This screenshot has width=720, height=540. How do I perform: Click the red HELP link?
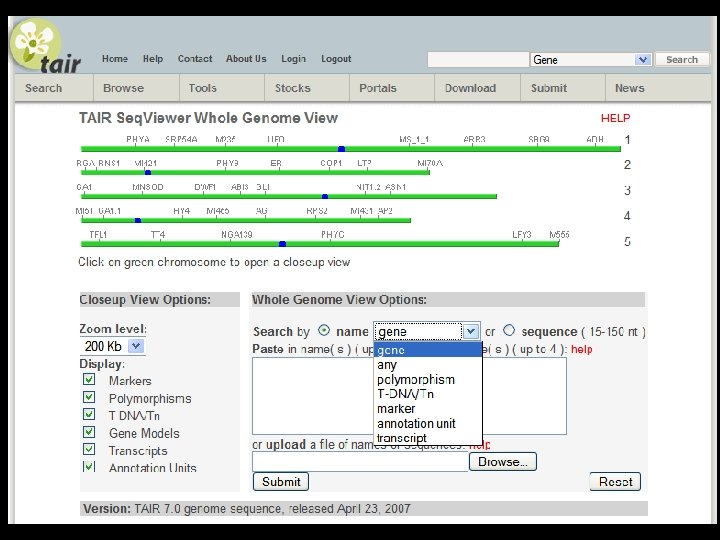(x=615, y=118)
